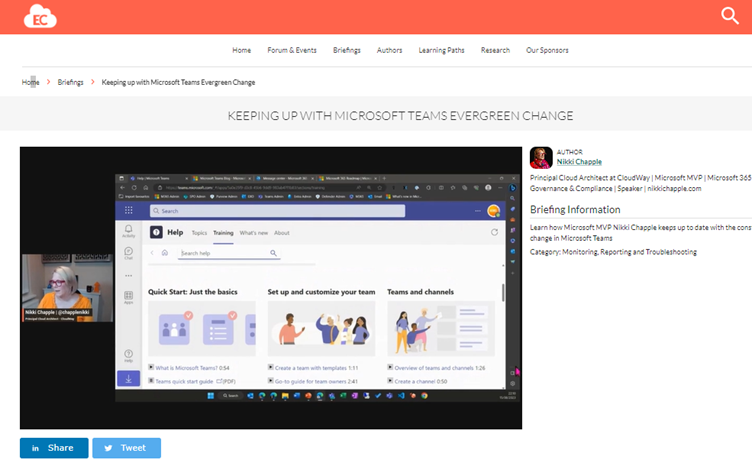Switch to the Topics tab in Help
This screenshot has height=463, width=752.
pos(199,233)
